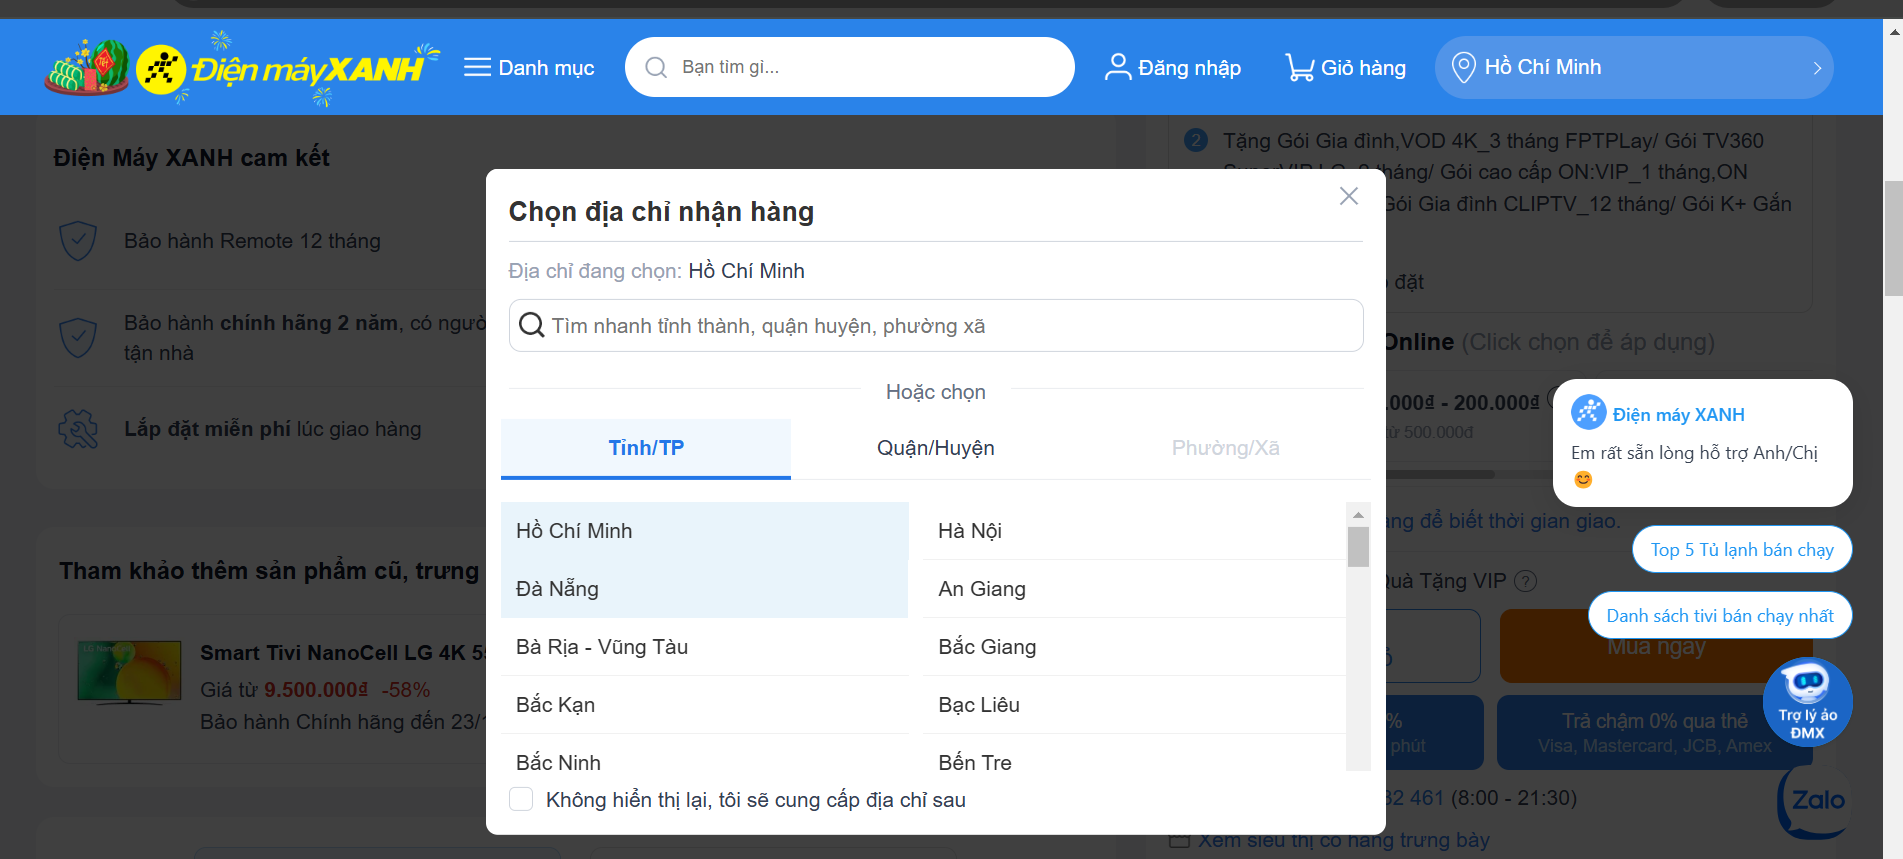Click 'Danh sách tivi bán chạy nhất' suggestion
Screen dimensions: 1903x859
pyautogui.click(x=1720, y=616)
